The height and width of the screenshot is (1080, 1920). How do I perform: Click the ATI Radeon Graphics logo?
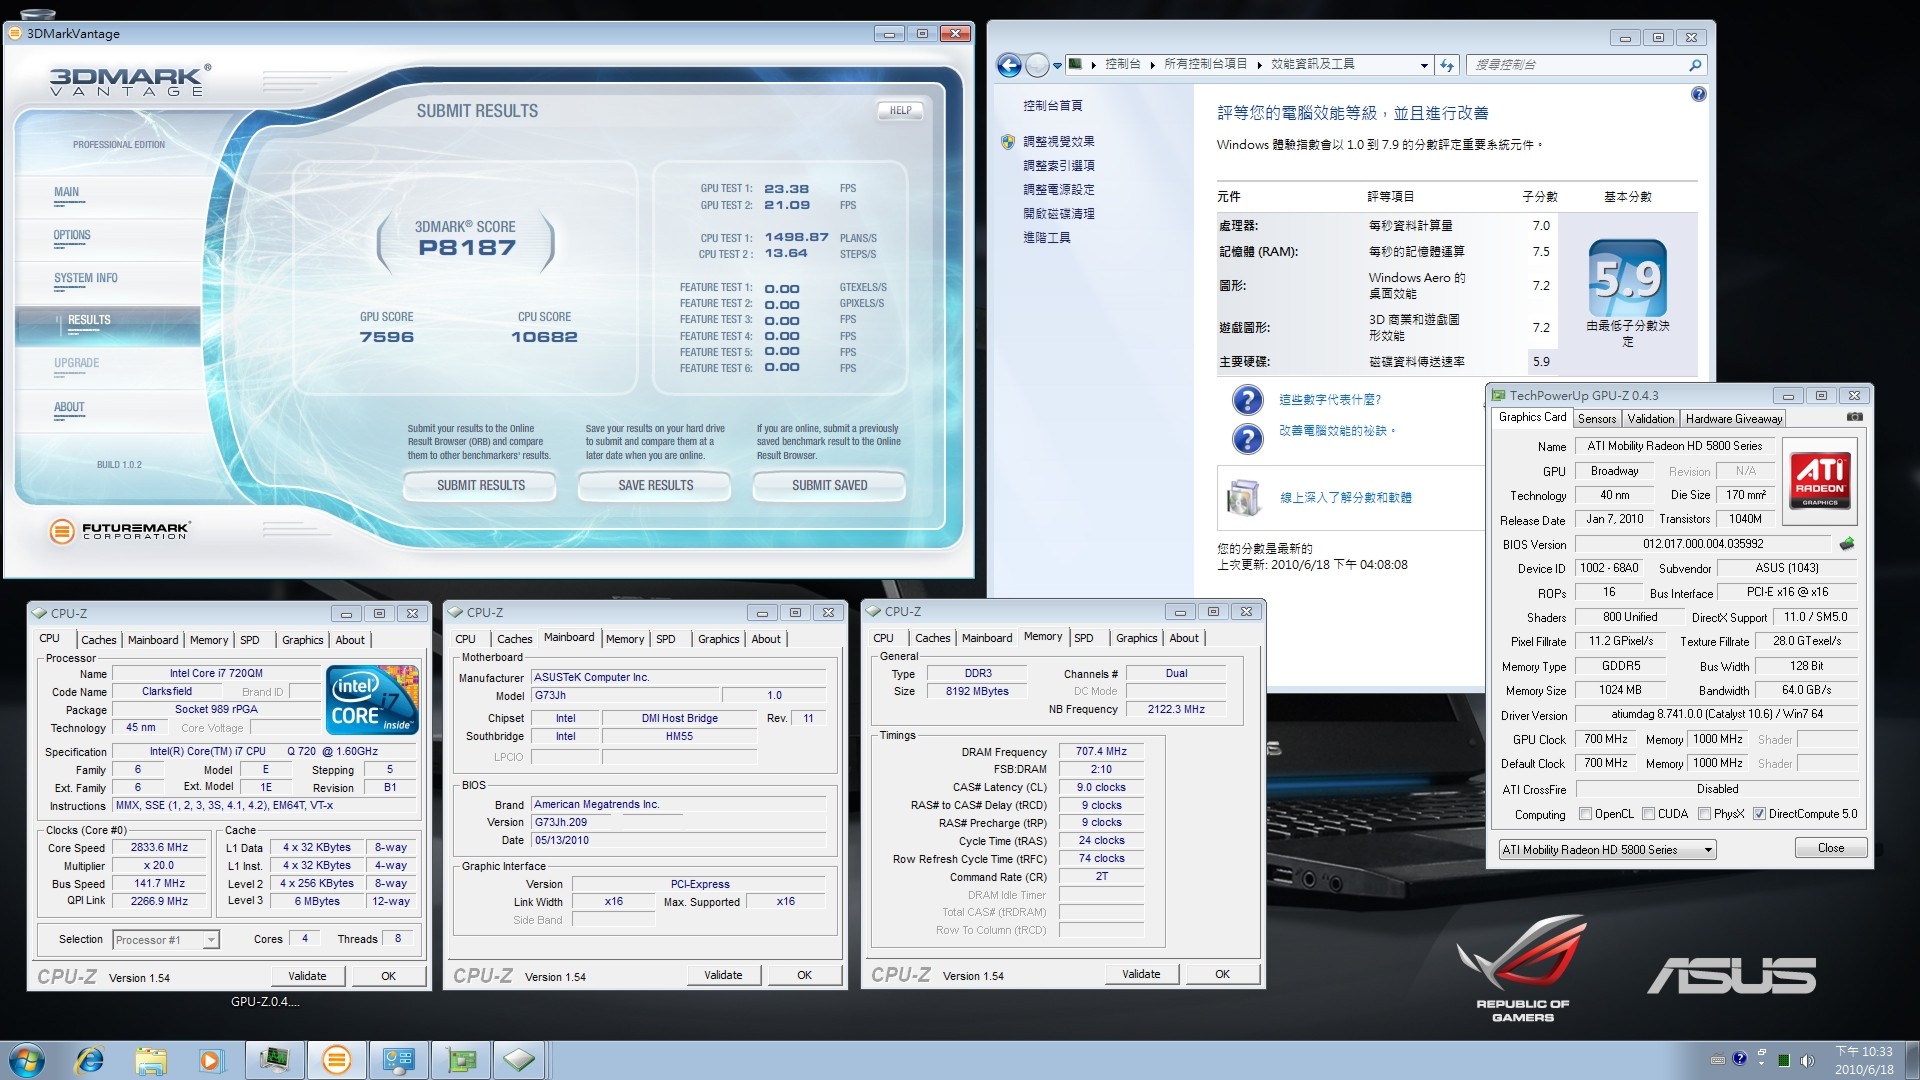click(1820, 481)
